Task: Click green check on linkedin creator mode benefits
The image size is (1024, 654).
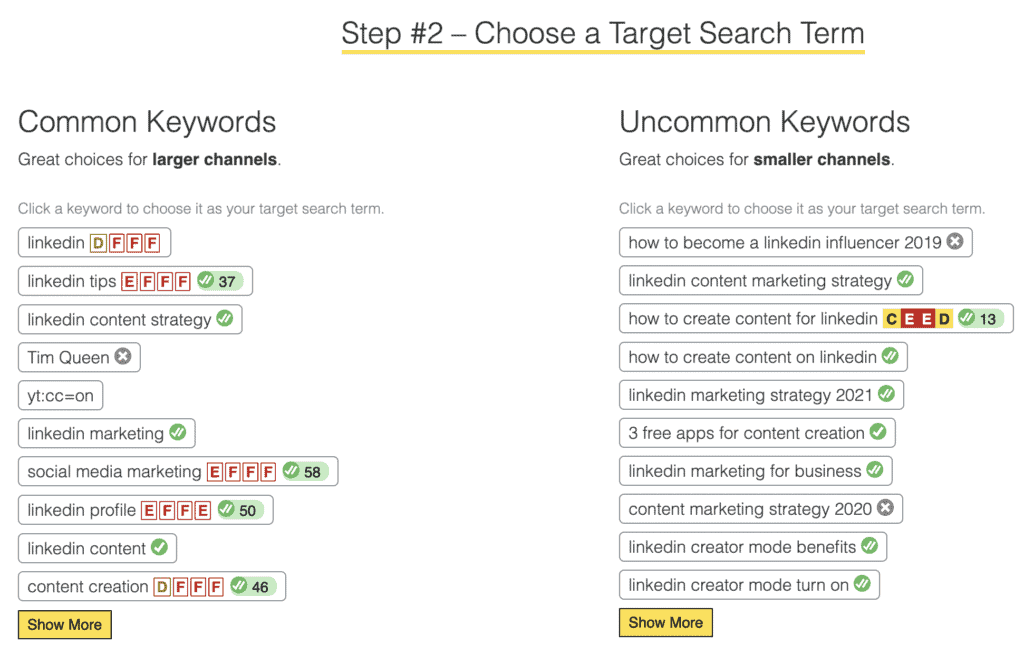Action: point(869,547)
